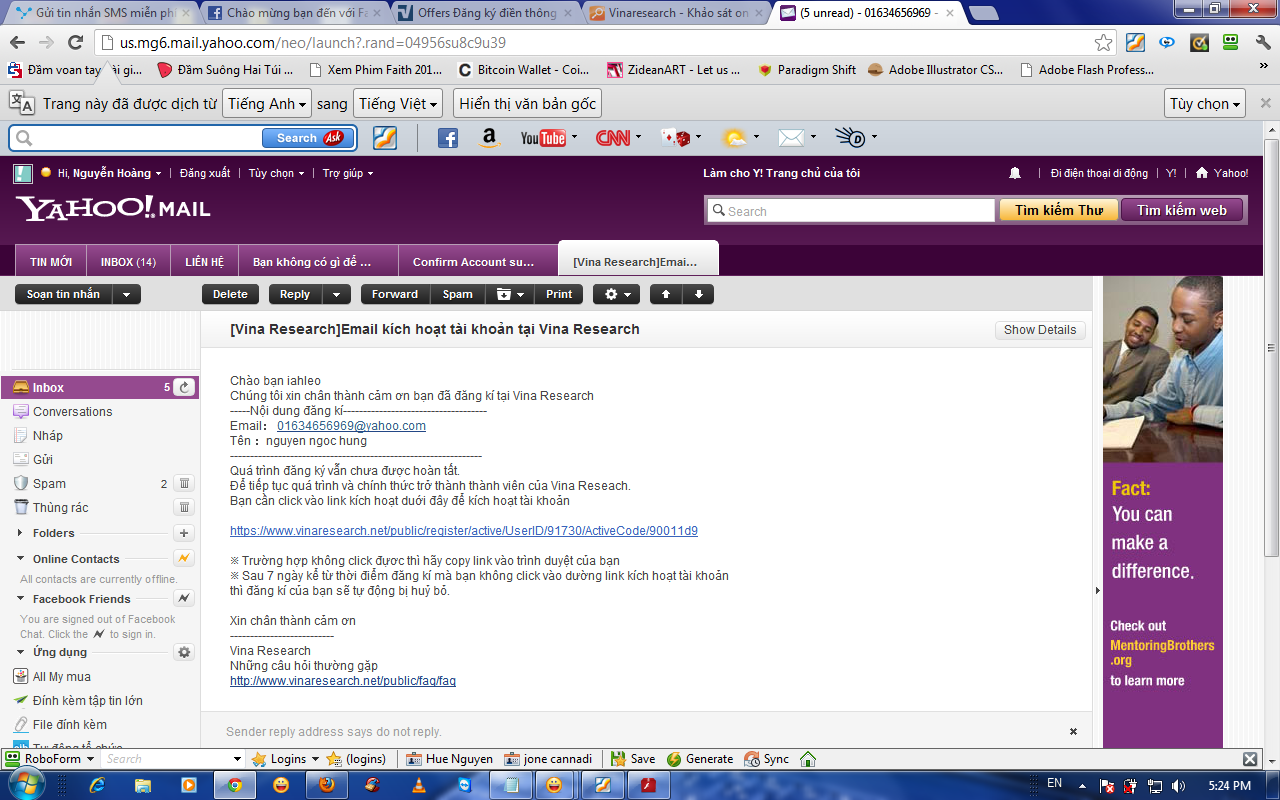Open Amazon from the Ask toolbar
This screenshot has height=800, width=1280.
488,138
